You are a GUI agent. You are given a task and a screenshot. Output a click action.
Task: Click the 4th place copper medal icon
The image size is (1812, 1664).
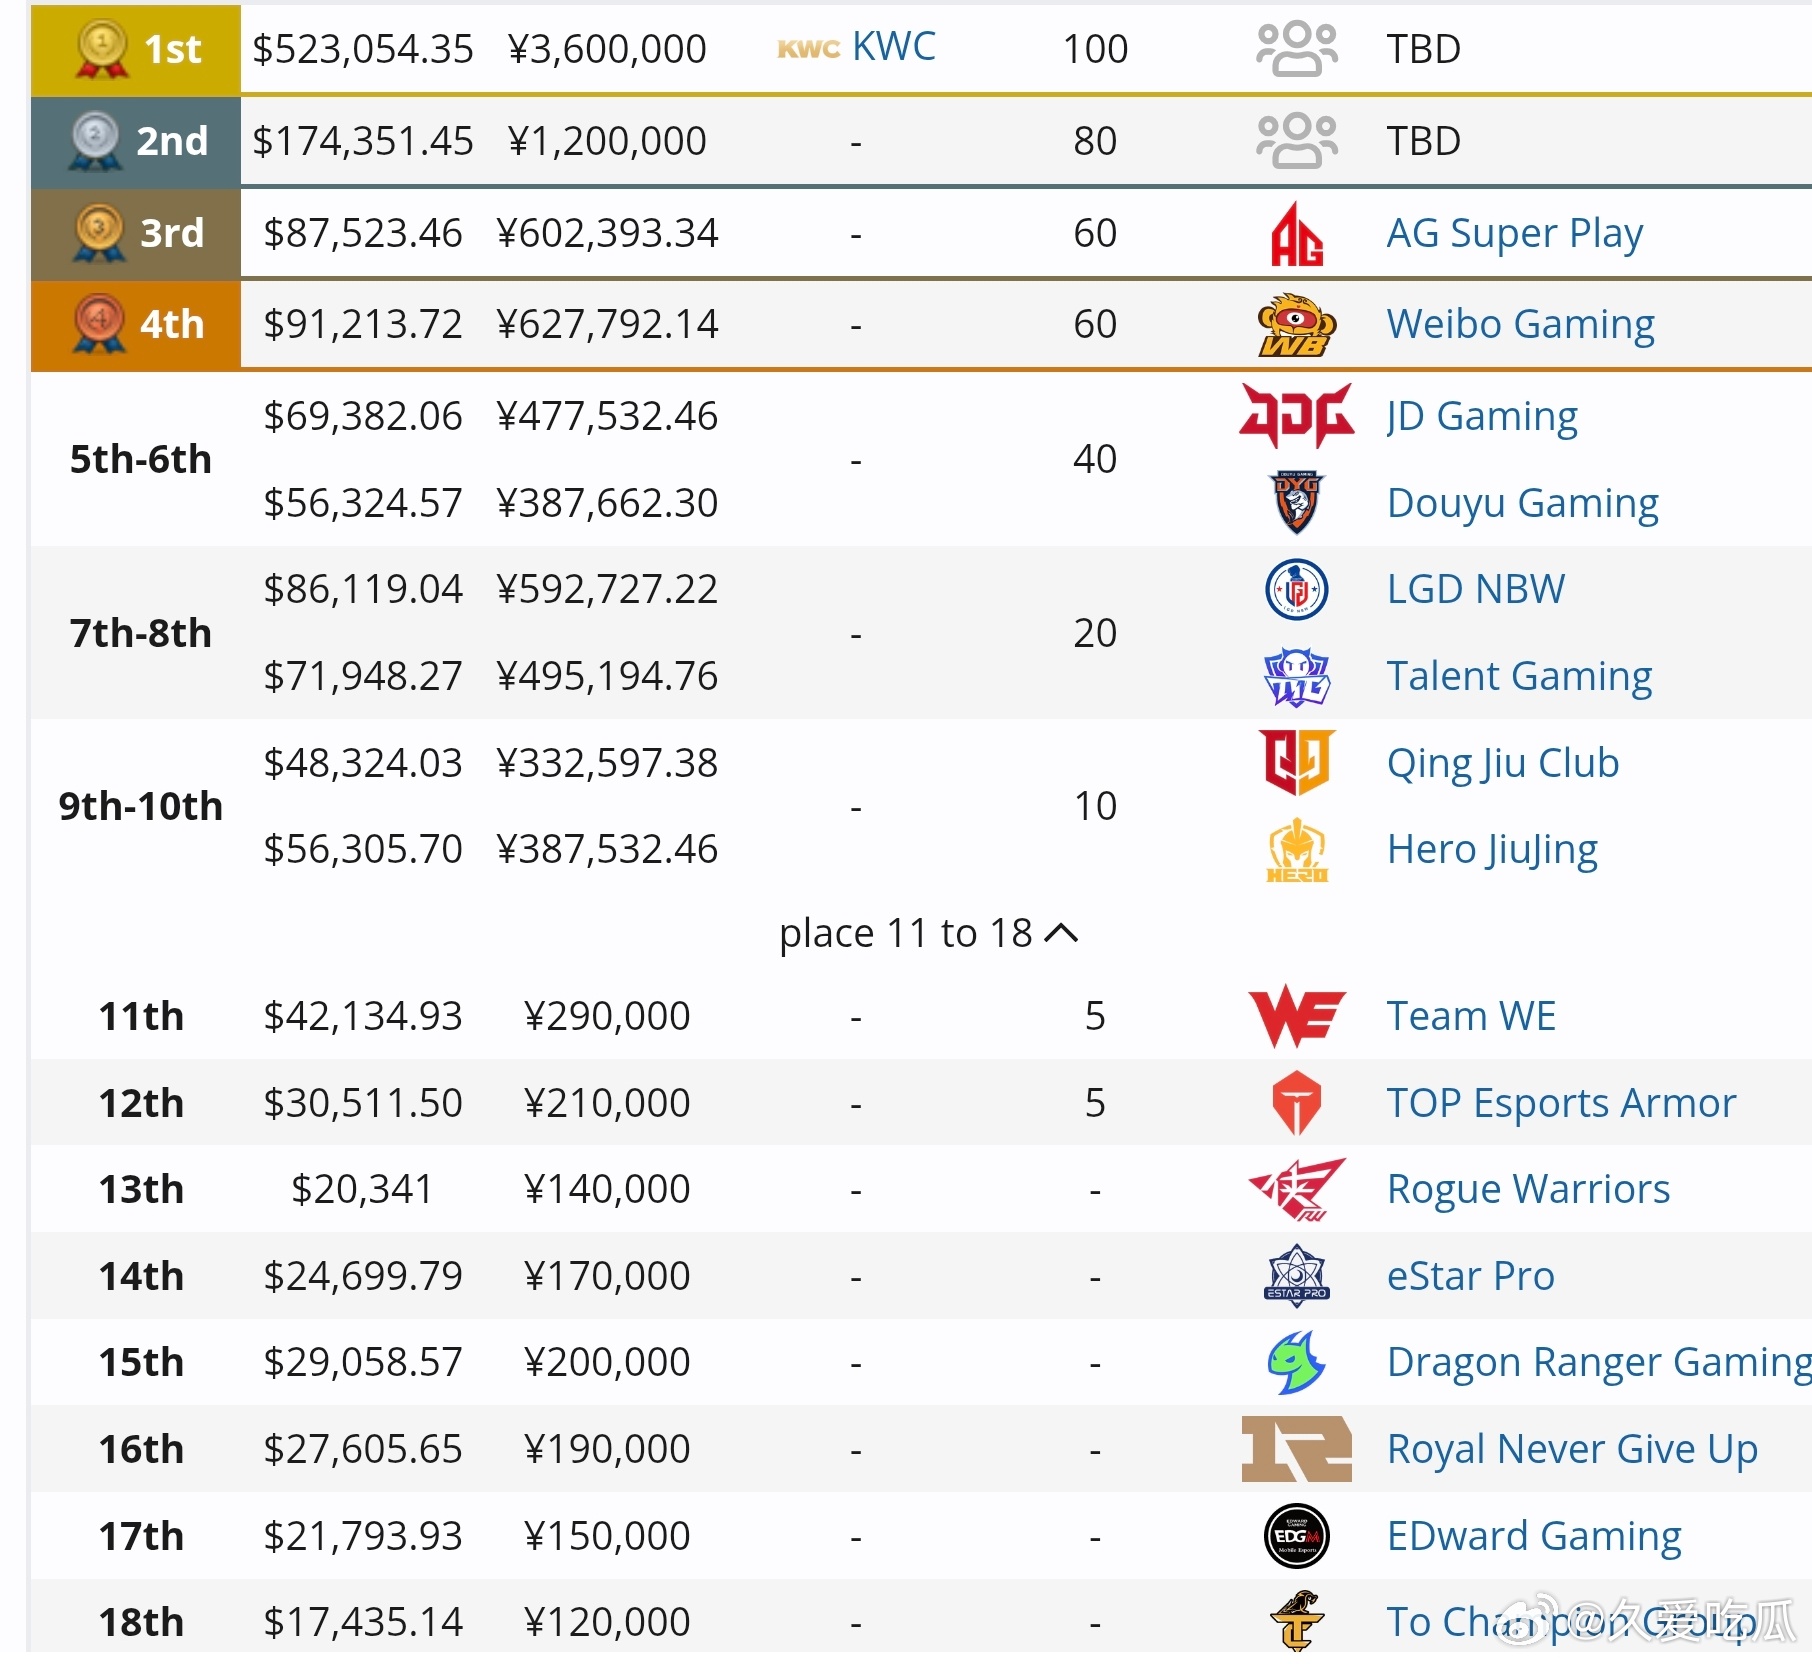99,324
